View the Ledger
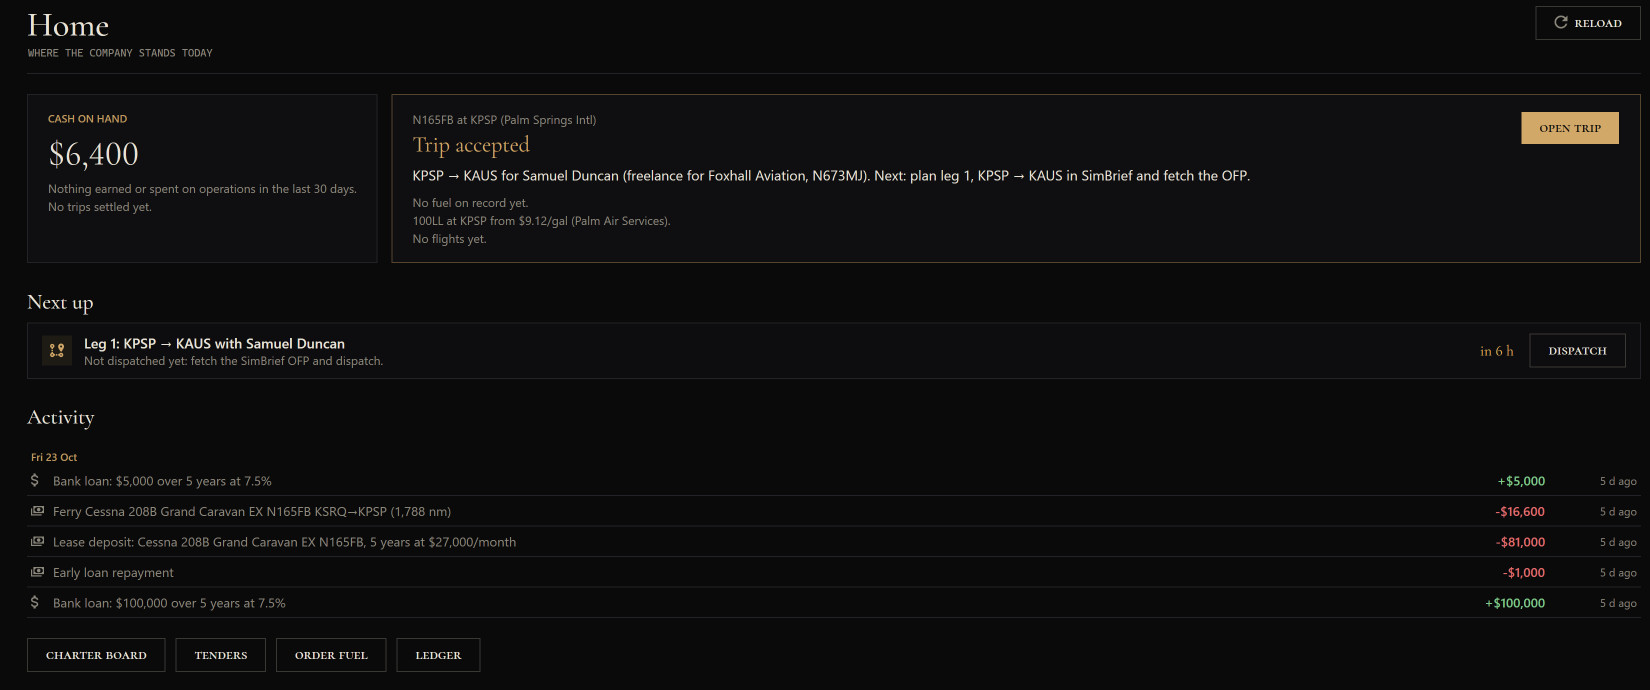The width and height of the screenshot is (1650, 690). pyautogui.click(x=438, y=655)
